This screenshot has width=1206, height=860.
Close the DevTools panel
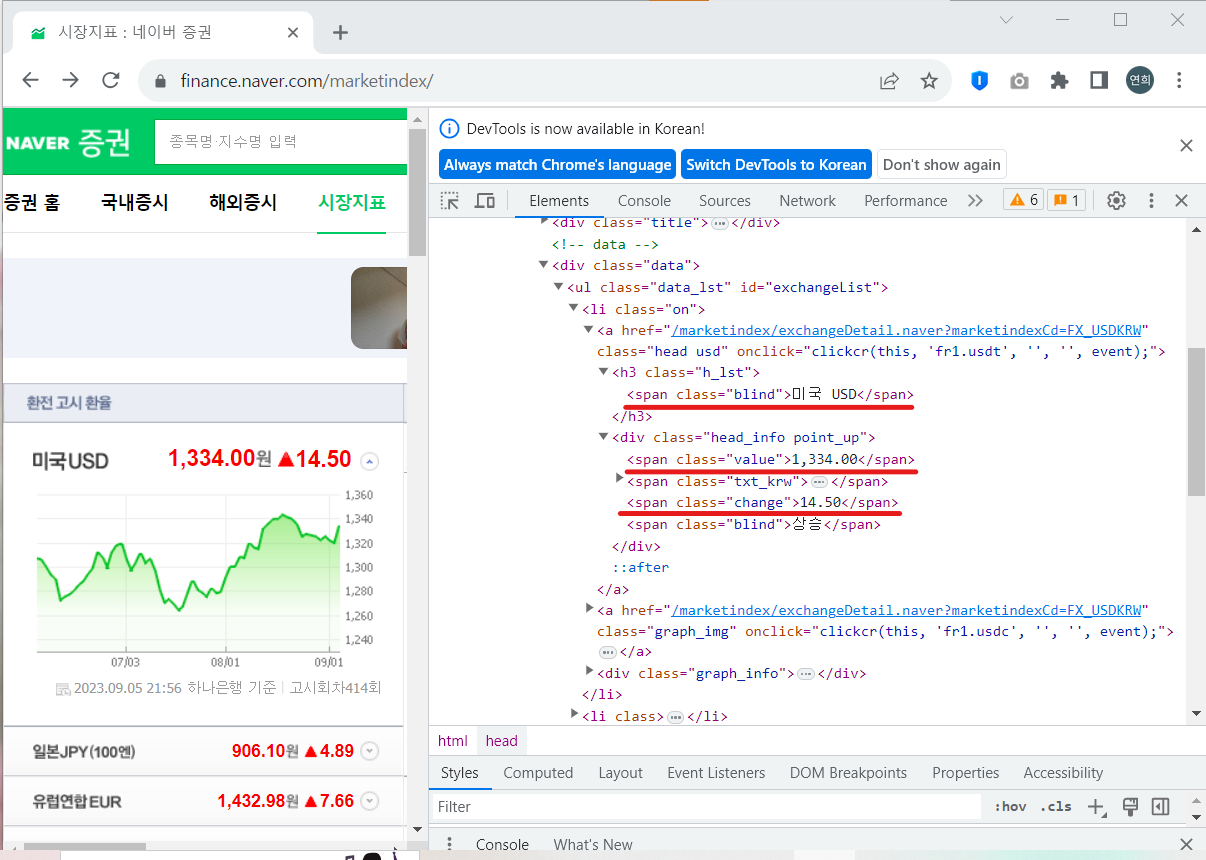point(1181,200)
